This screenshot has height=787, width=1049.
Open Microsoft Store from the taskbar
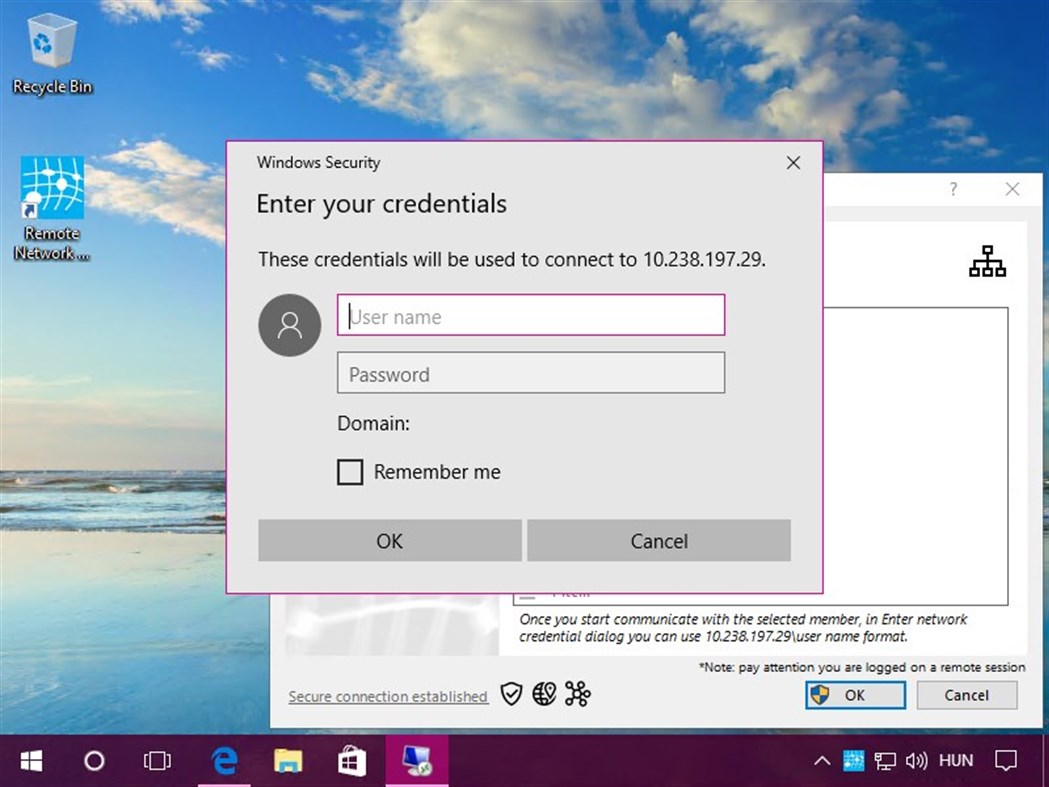click(350, 760)
